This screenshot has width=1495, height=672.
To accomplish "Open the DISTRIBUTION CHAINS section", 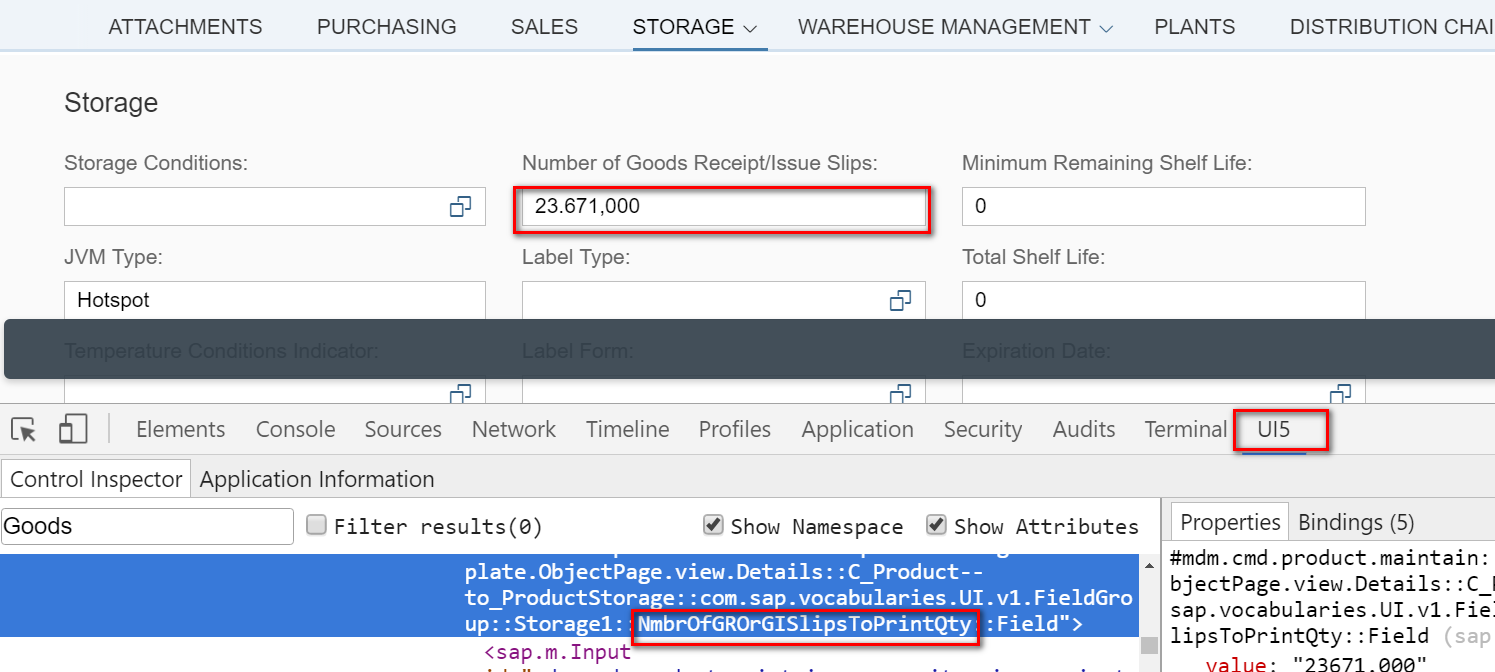I will 1392,27.
